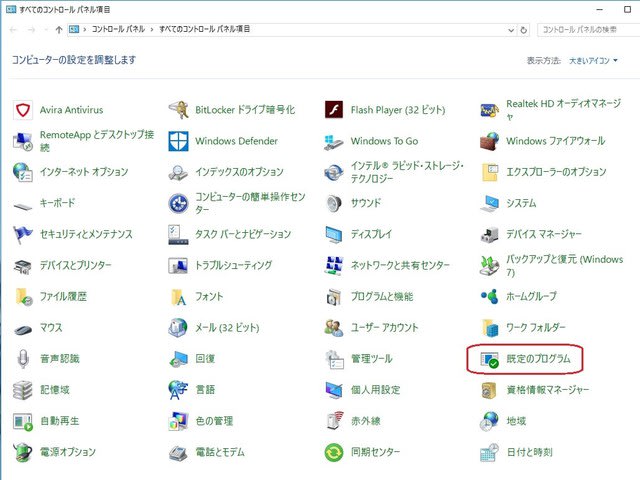Click the back navigation arrow
This screenshot has width=640, height=480.
click(13, 29)
